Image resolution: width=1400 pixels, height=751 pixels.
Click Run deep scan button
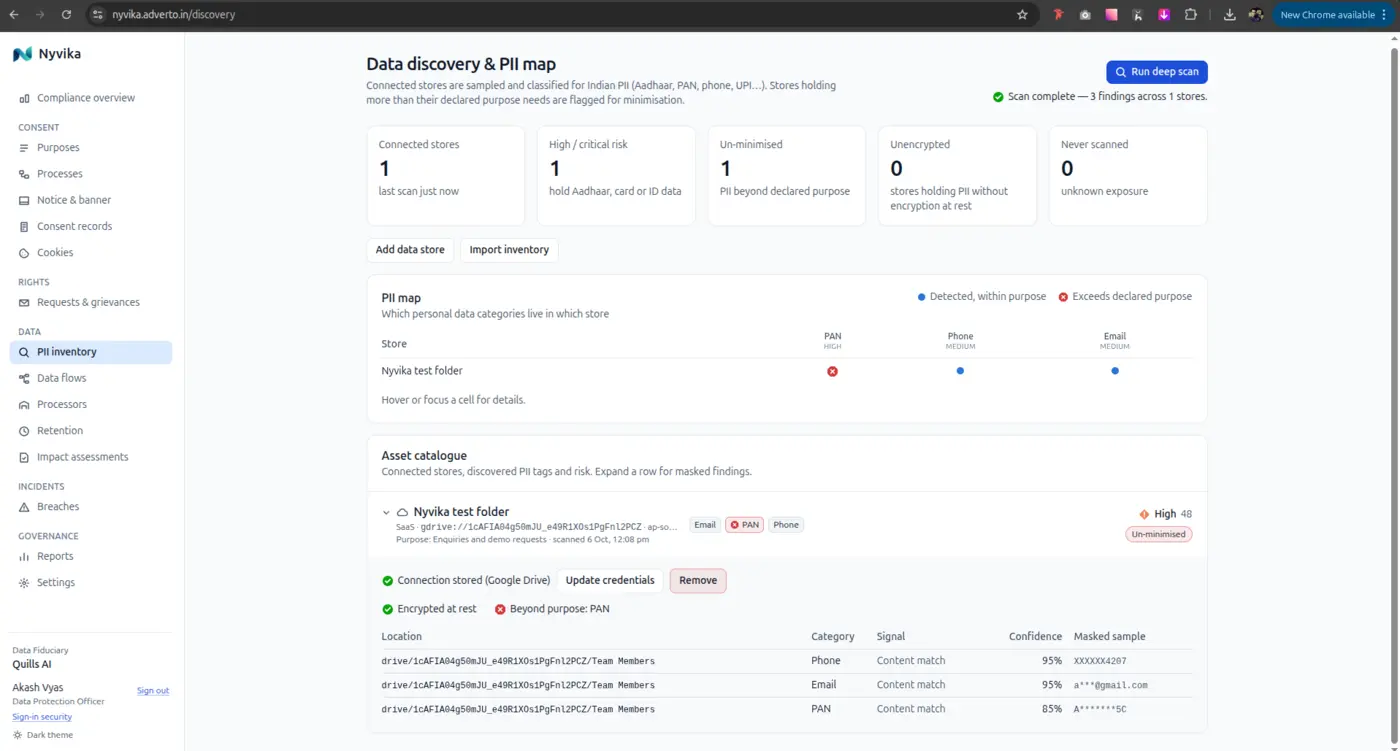[1157, 72]
